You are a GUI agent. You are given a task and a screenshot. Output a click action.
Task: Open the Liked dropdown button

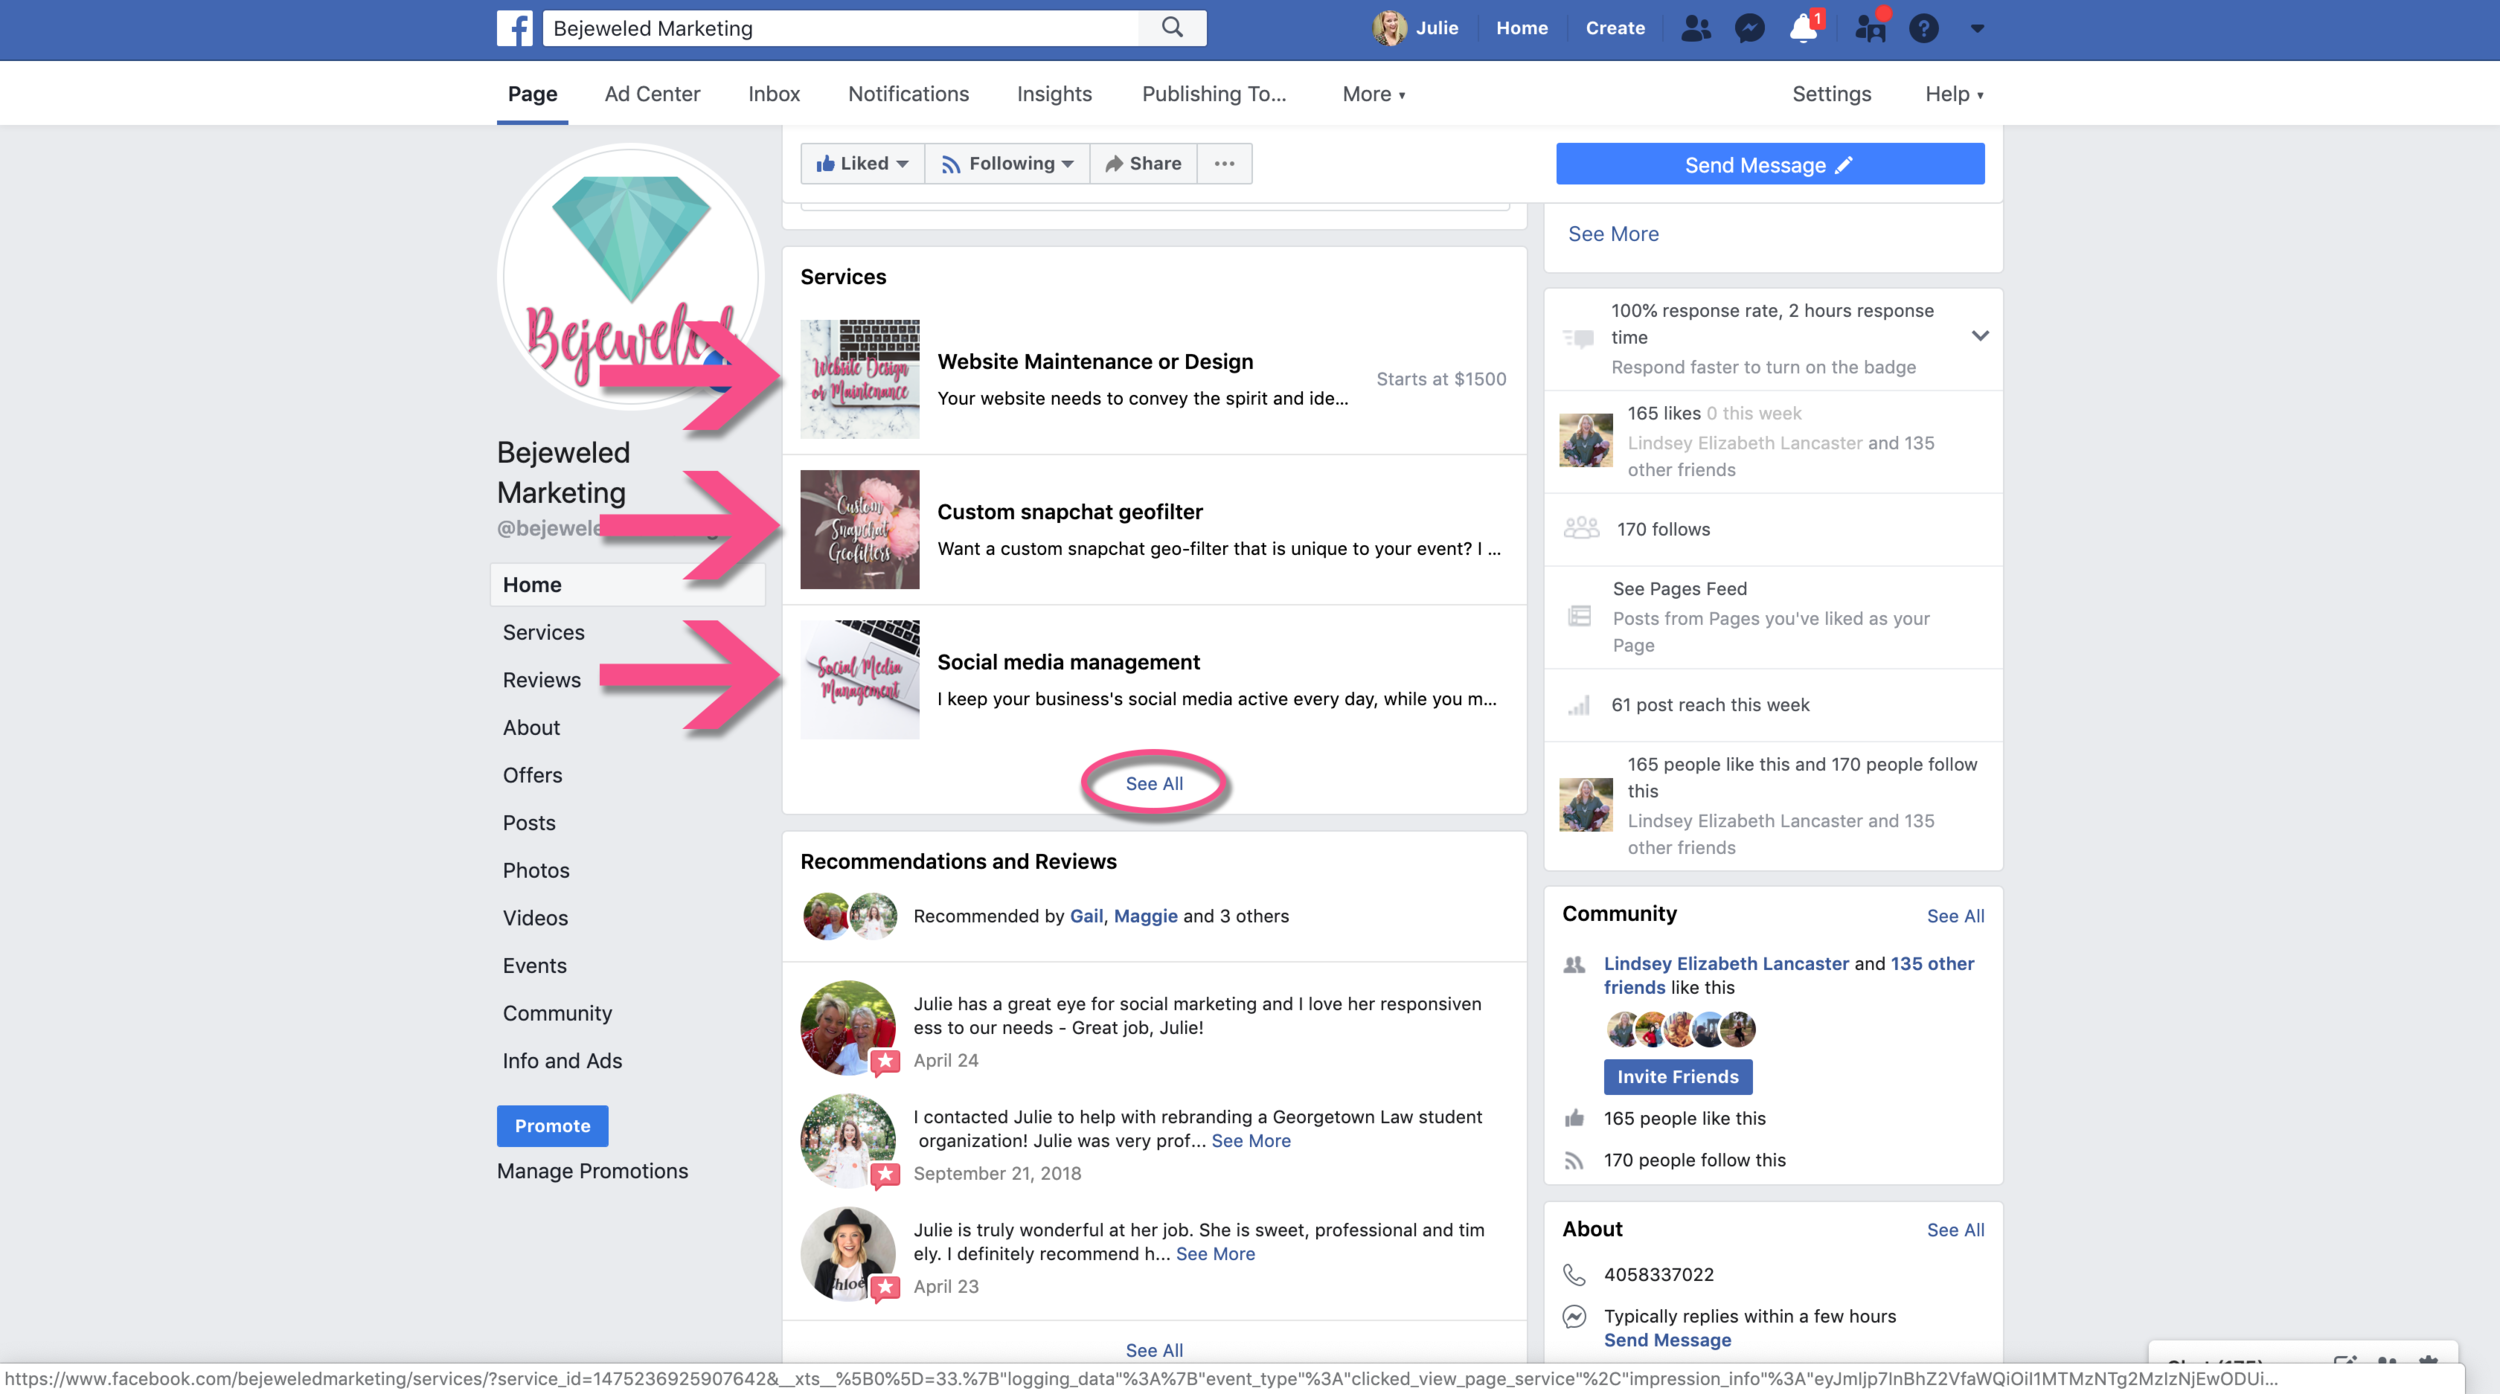coord(862,163)
